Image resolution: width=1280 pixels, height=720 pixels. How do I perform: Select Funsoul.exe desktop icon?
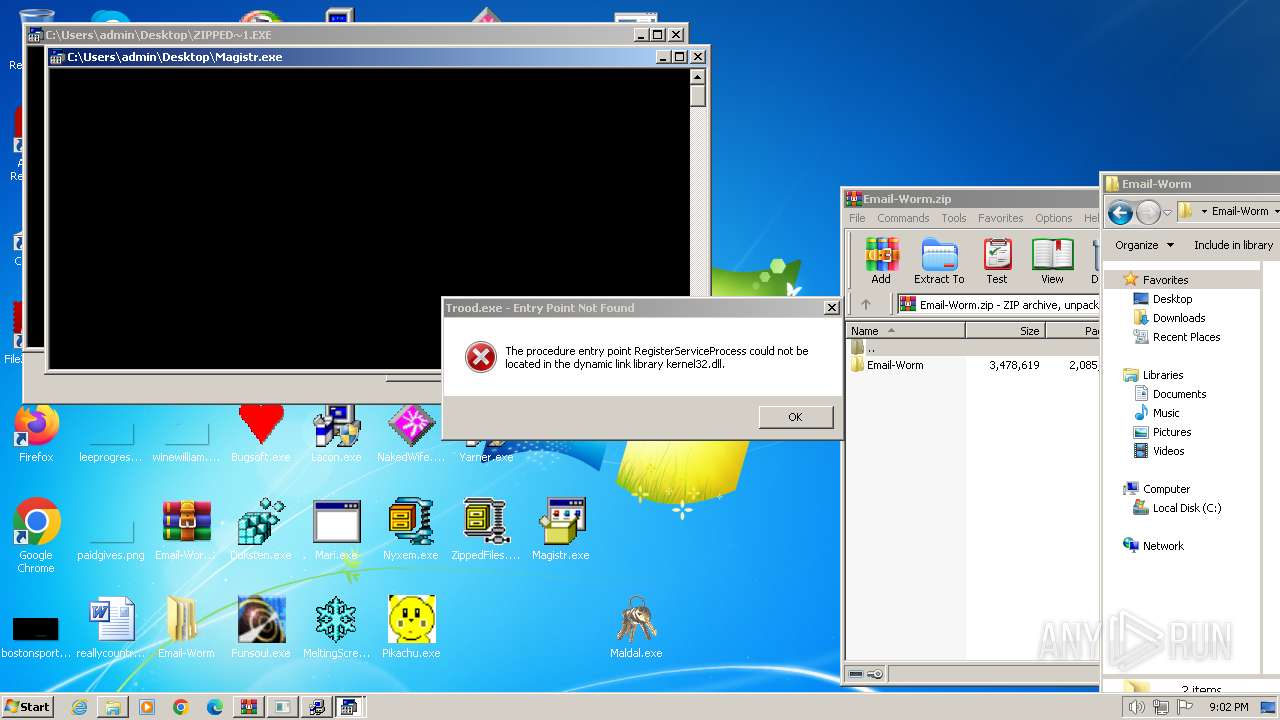coord(261,628)
